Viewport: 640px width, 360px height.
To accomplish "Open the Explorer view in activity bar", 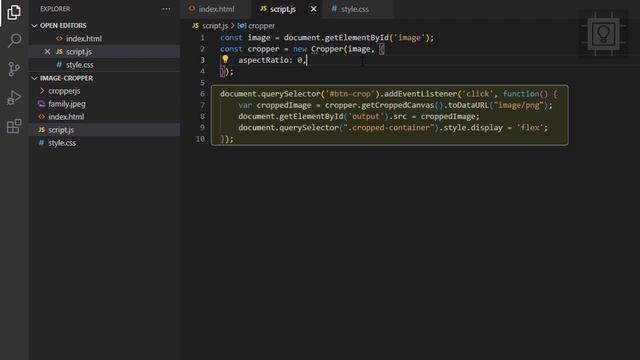I will coord(14,12).
